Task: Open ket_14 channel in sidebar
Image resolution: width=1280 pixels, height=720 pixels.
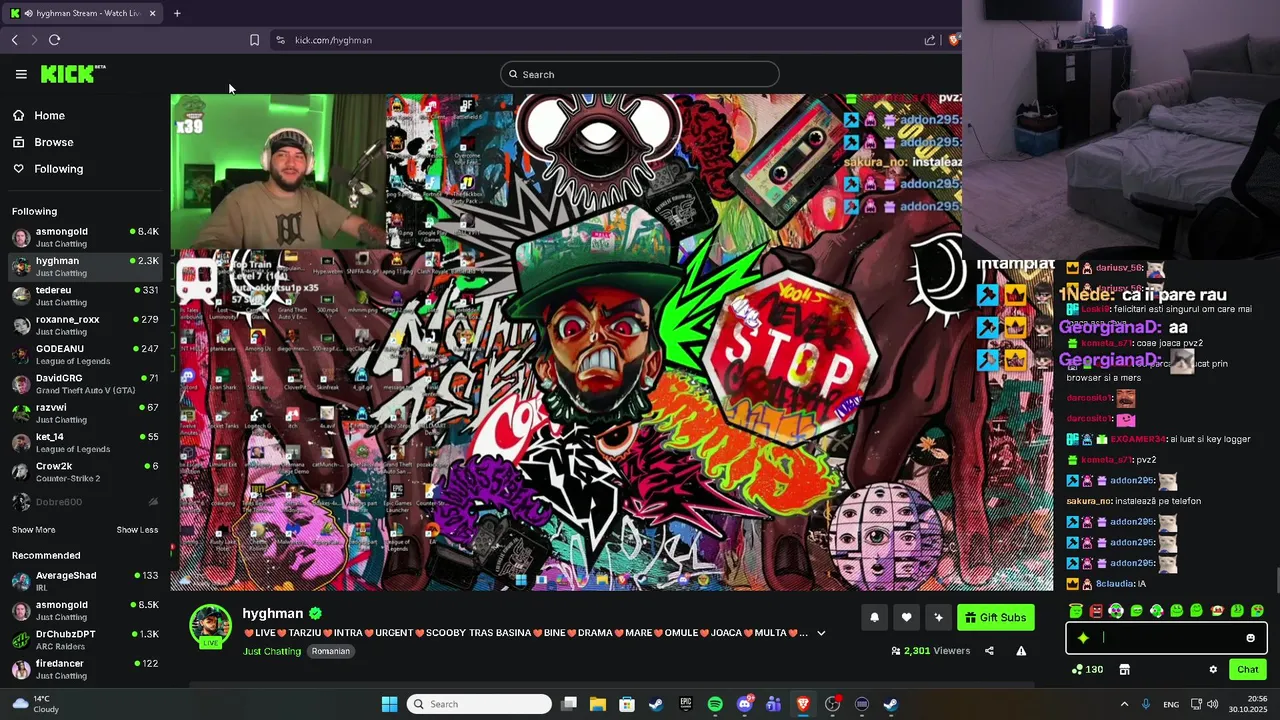Action: pyautogui.click(x=85, y=442)
